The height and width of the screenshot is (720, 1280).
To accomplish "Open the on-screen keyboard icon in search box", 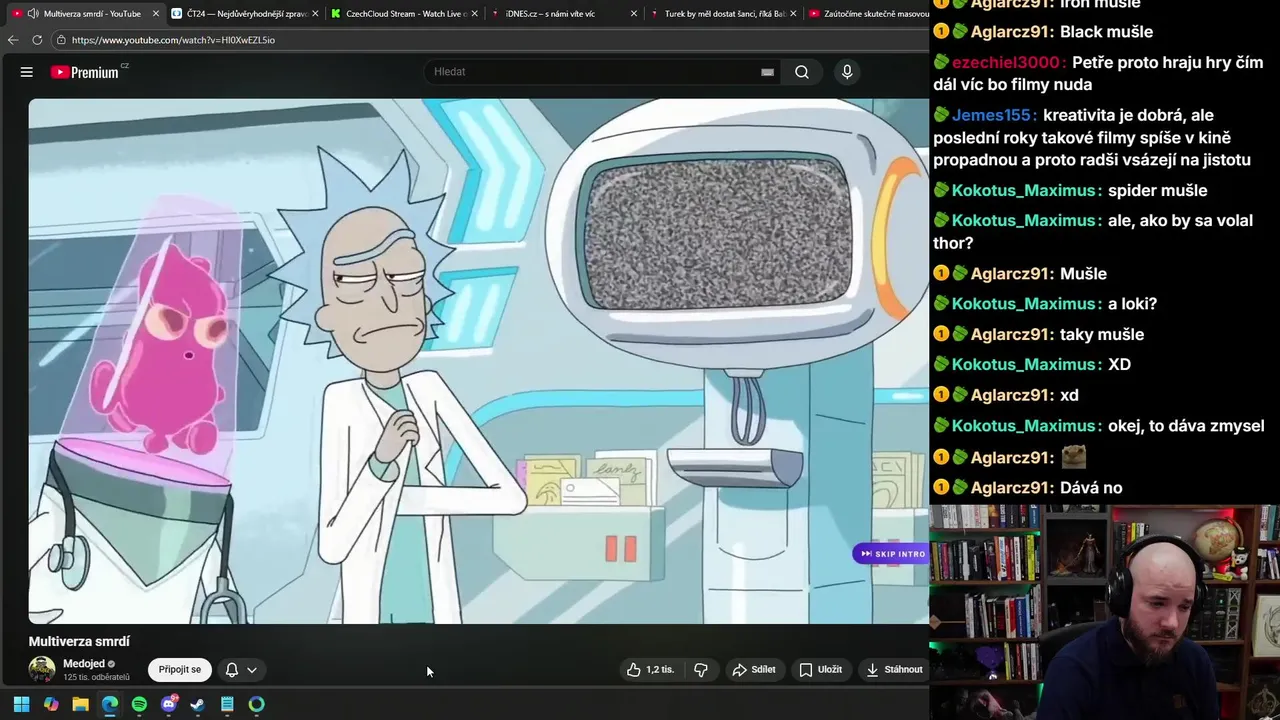I will (767, 72).
